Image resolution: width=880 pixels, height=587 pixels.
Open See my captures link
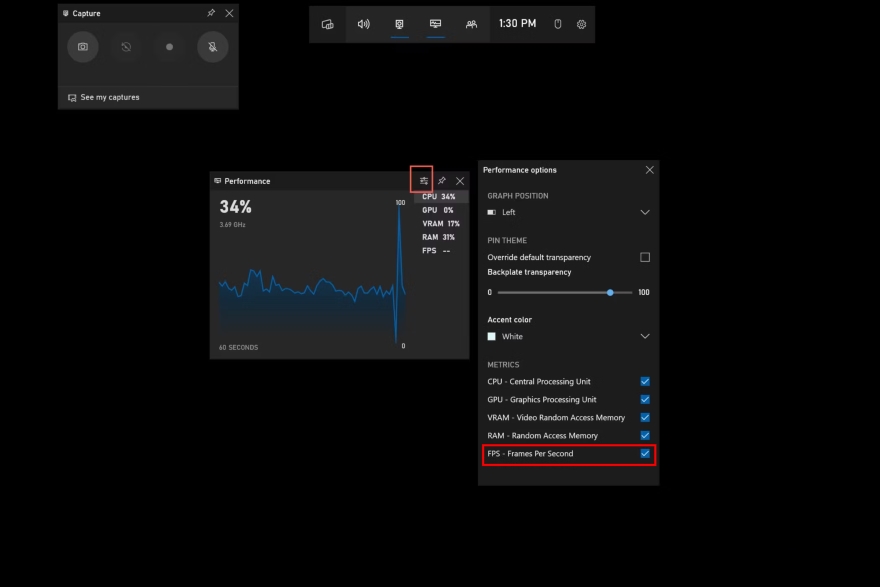coord(109,97)
